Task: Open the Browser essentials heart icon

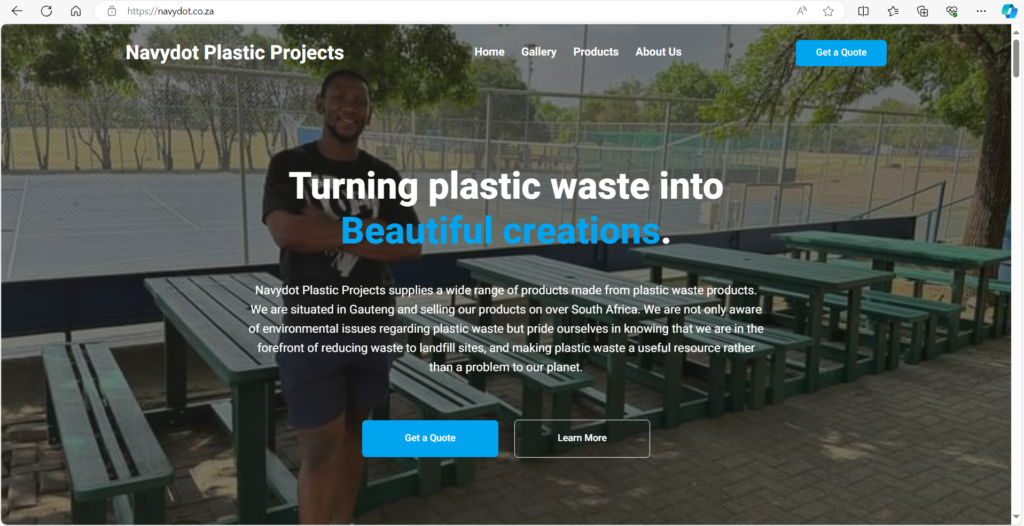Action: (952, 11)
